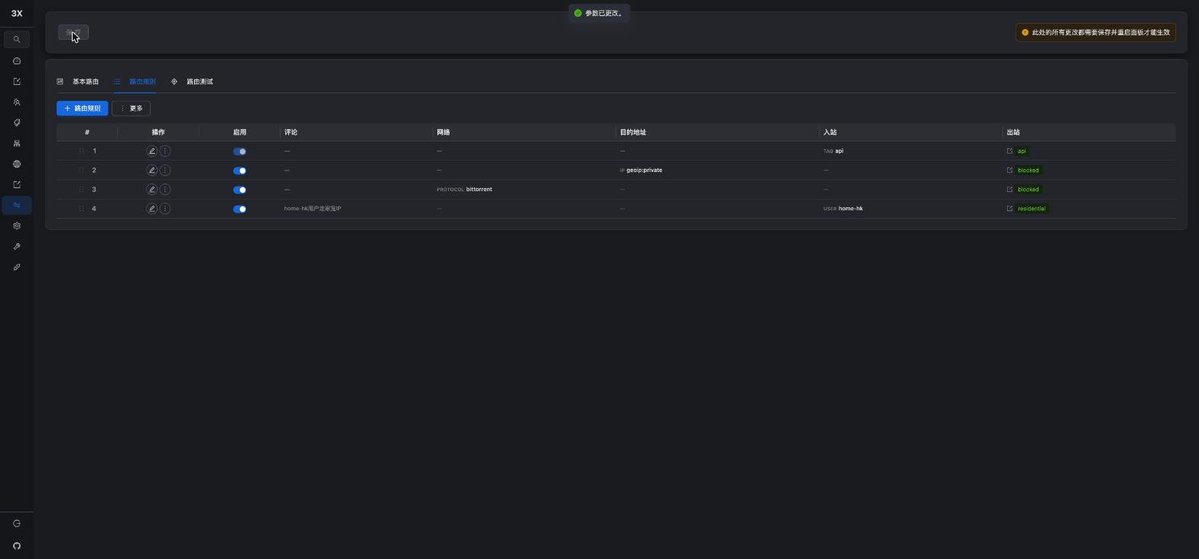Open the dashboard overview sidebar icon
The height and width of the screenshot is (559, 1199).
pos(17,60)
